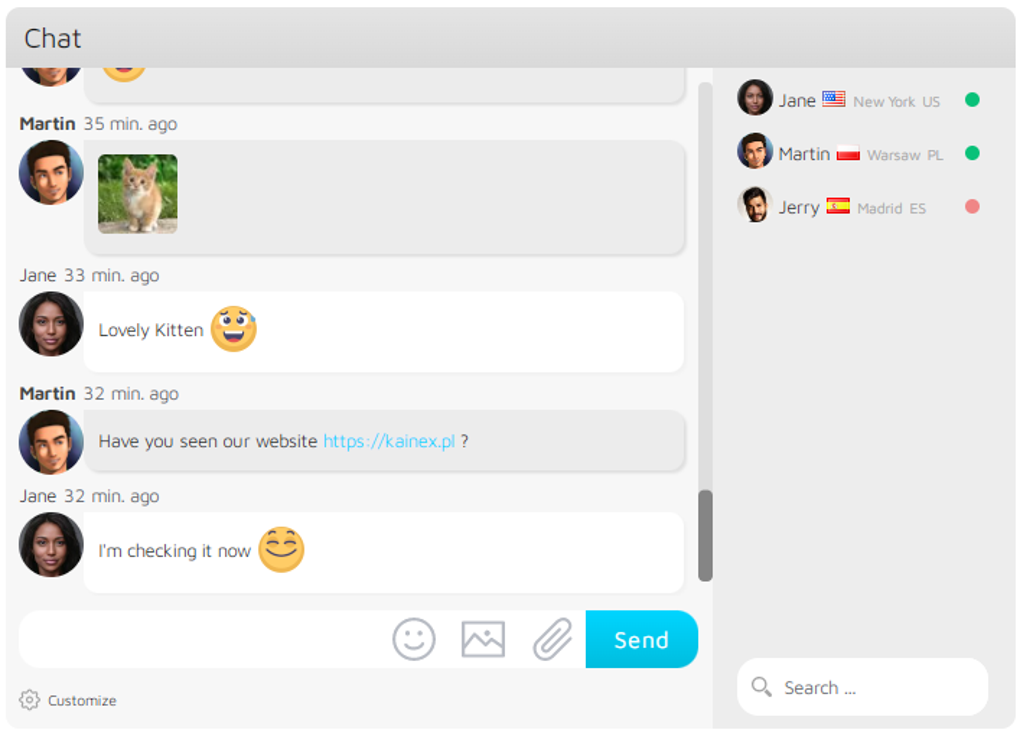Select Jerry from the user list

[x=799, y=206]
